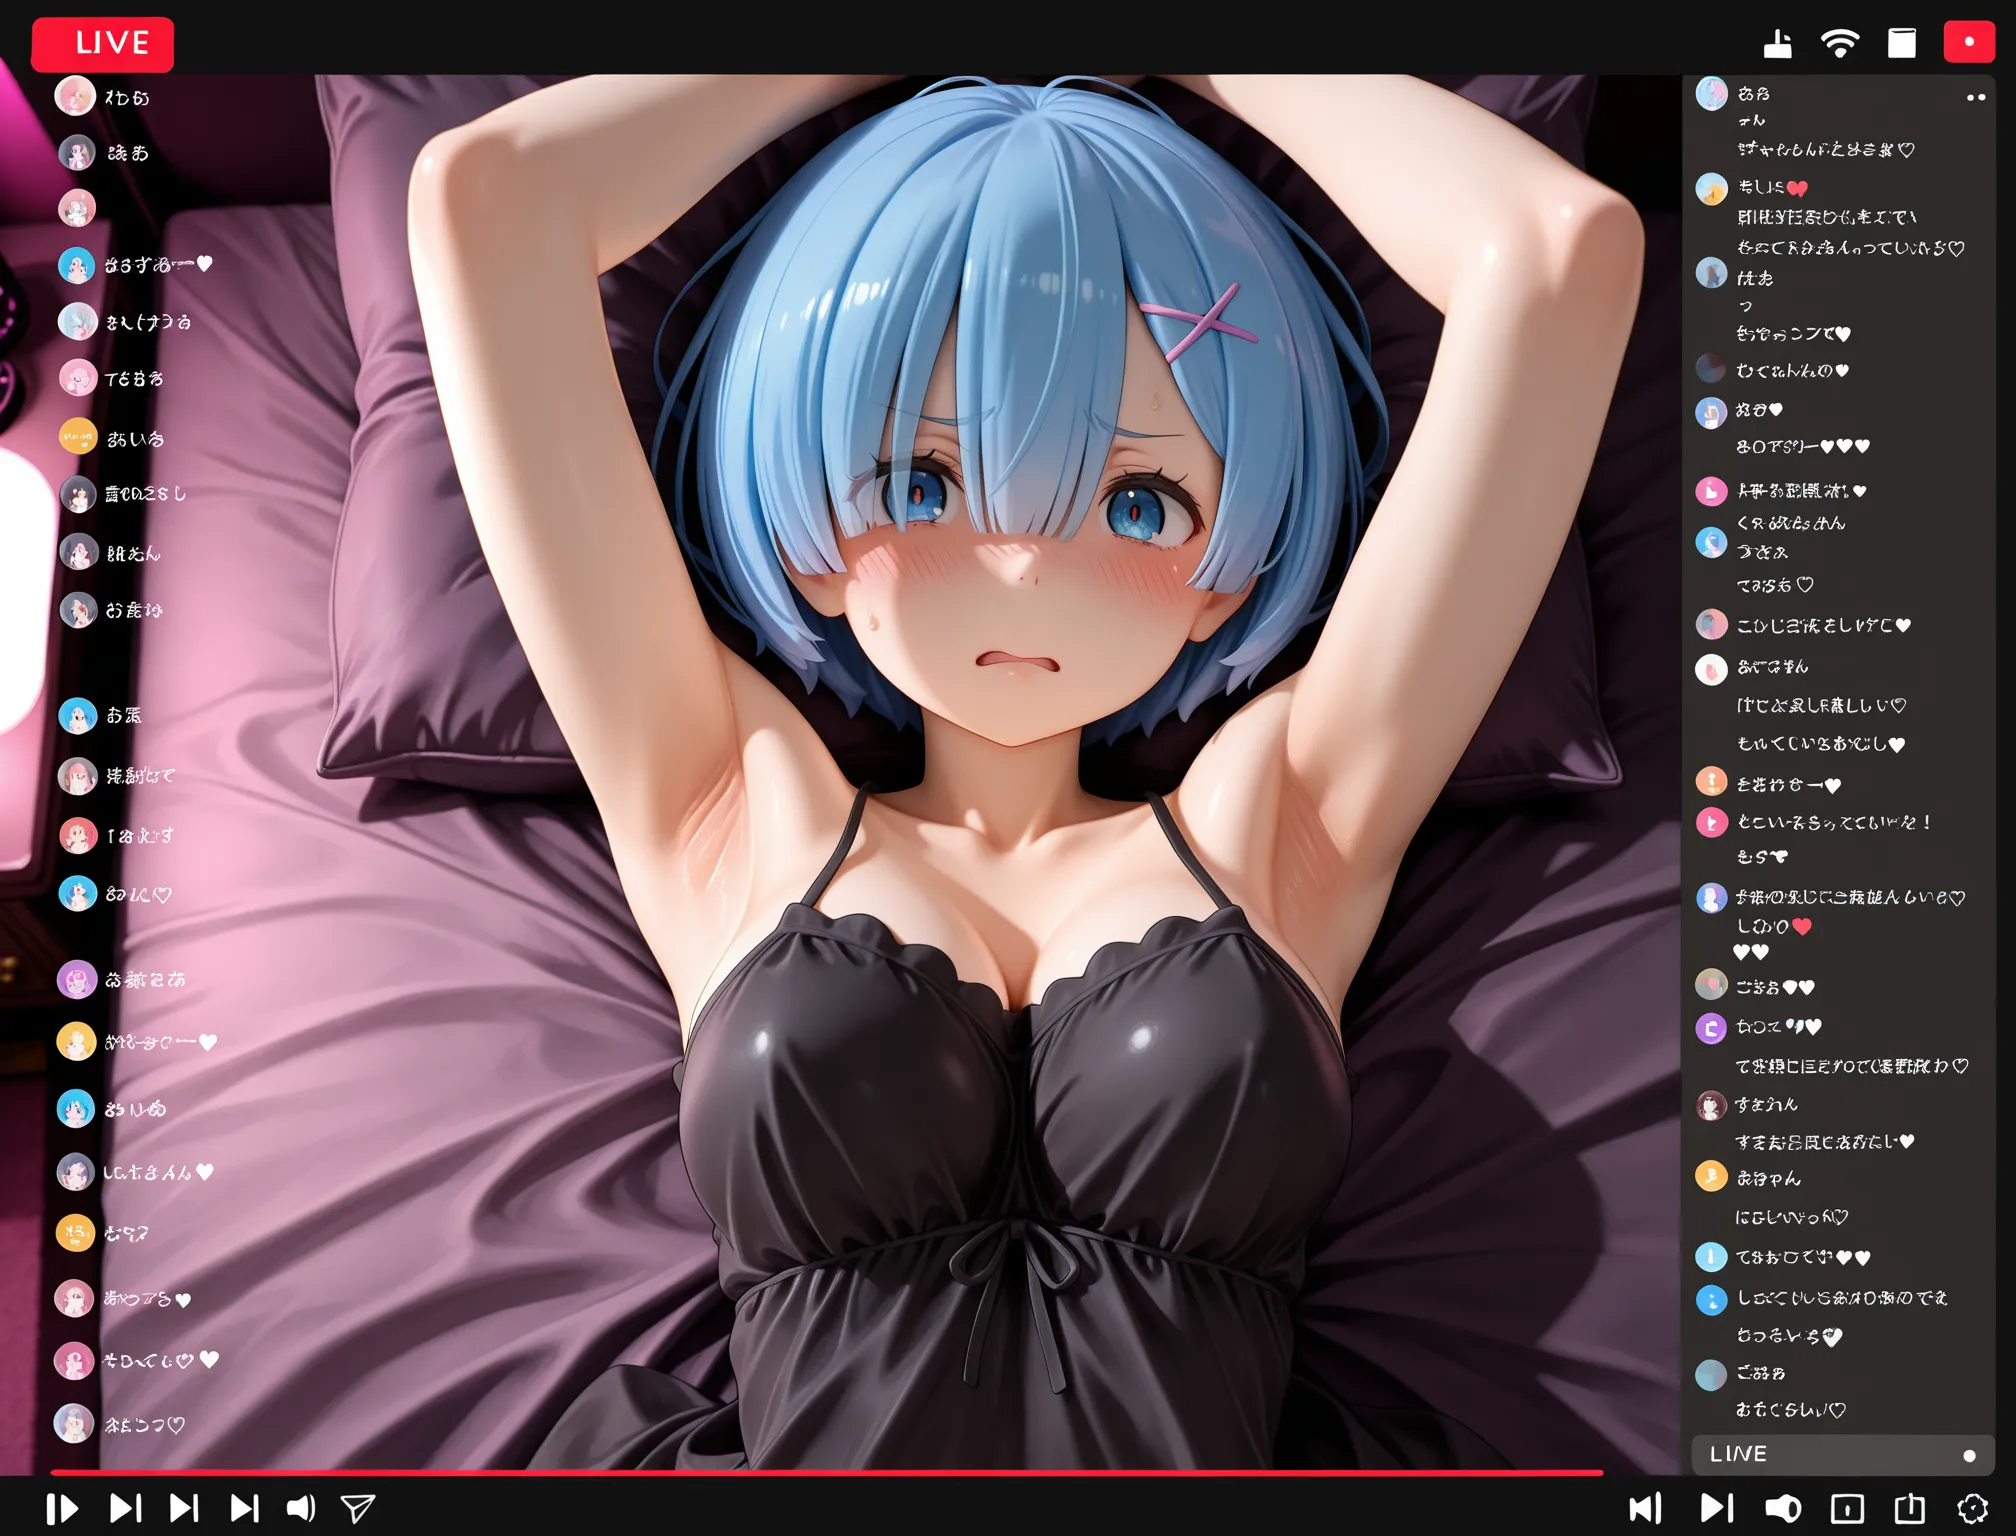Click the share/export icon beside the settings gear
This screenshot has width=2016, height=1536.
click(1909, 1508)
